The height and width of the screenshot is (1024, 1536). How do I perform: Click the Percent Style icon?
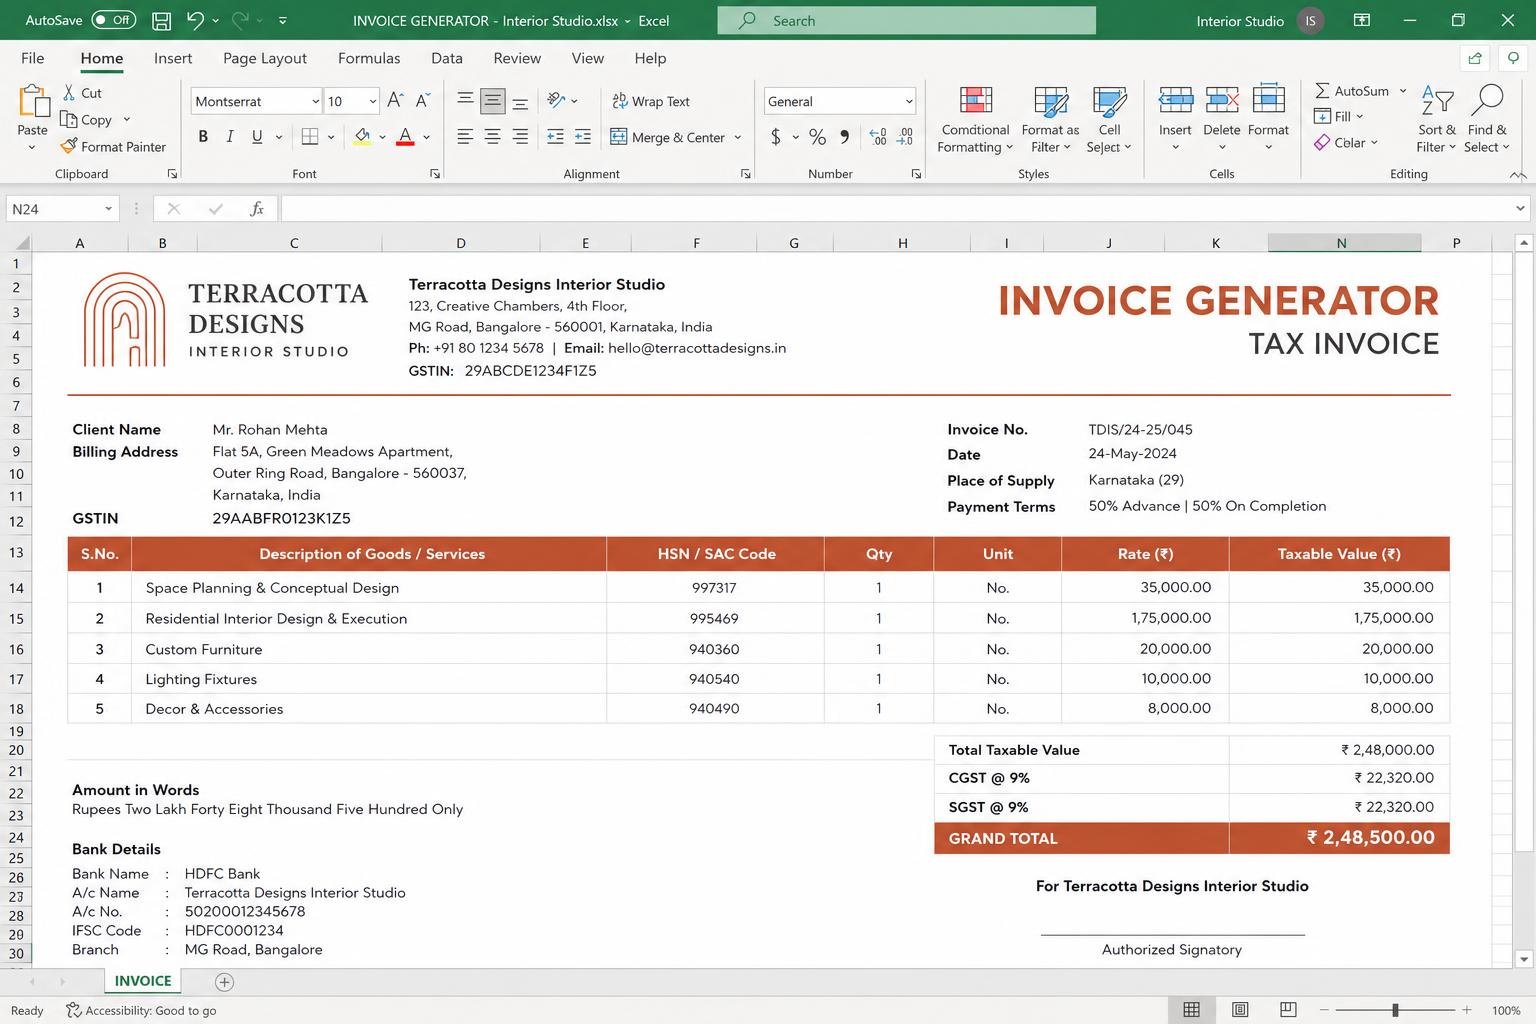(x=818, y=136)
